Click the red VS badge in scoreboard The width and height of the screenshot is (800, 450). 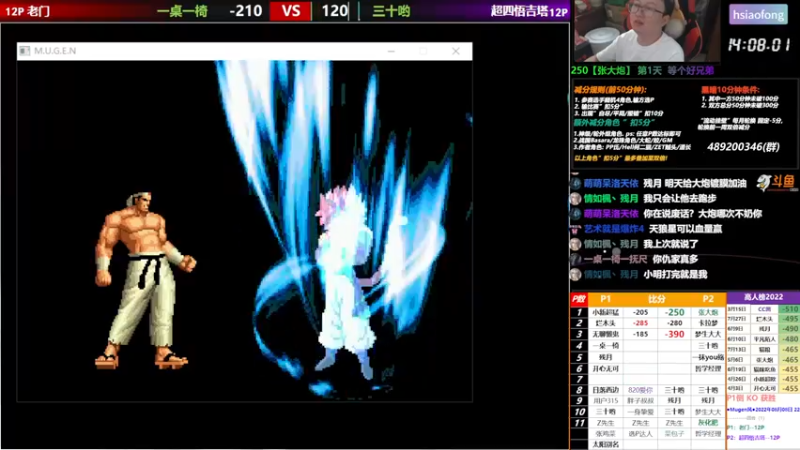290,11
